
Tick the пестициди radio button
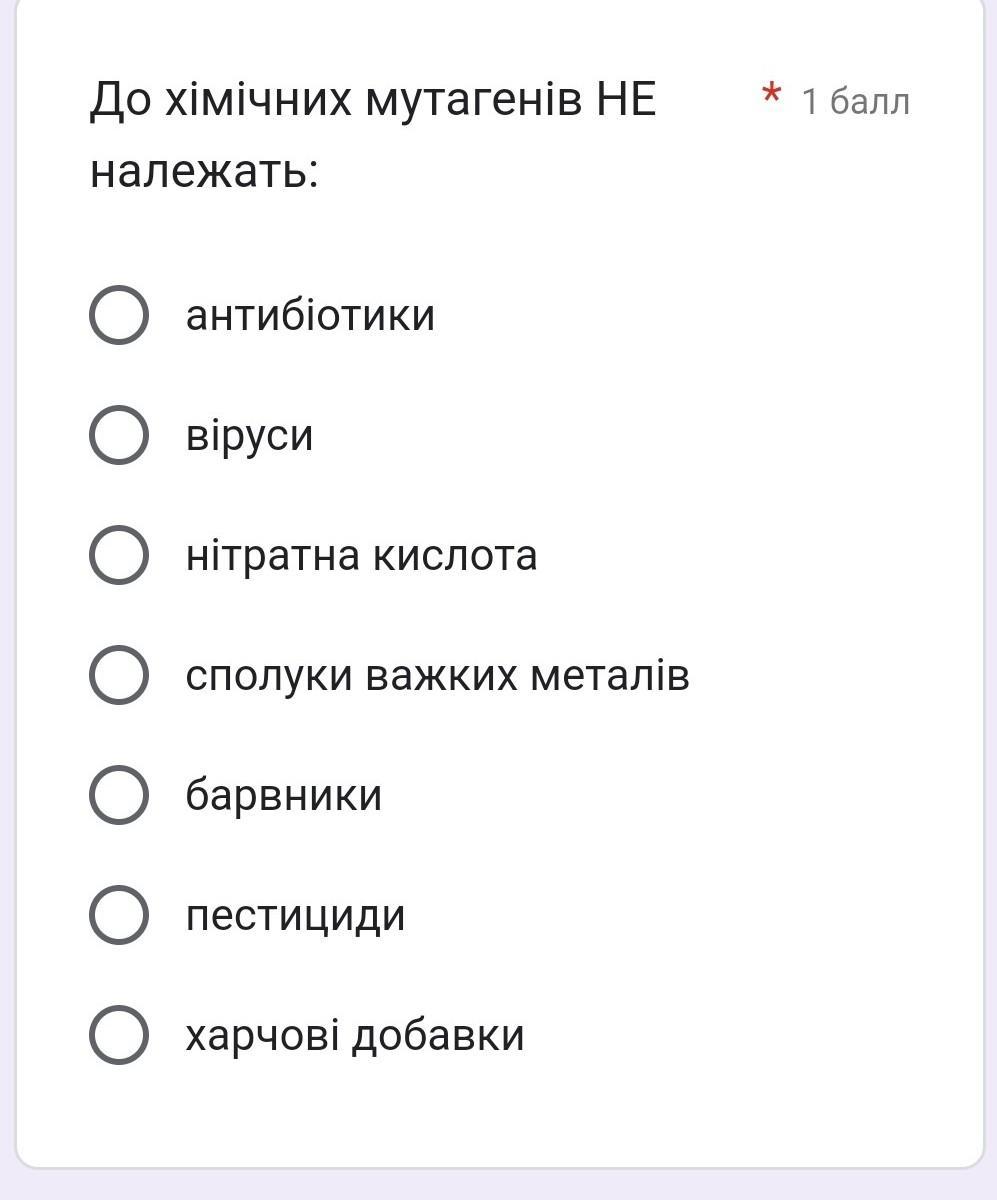(119, 915)
